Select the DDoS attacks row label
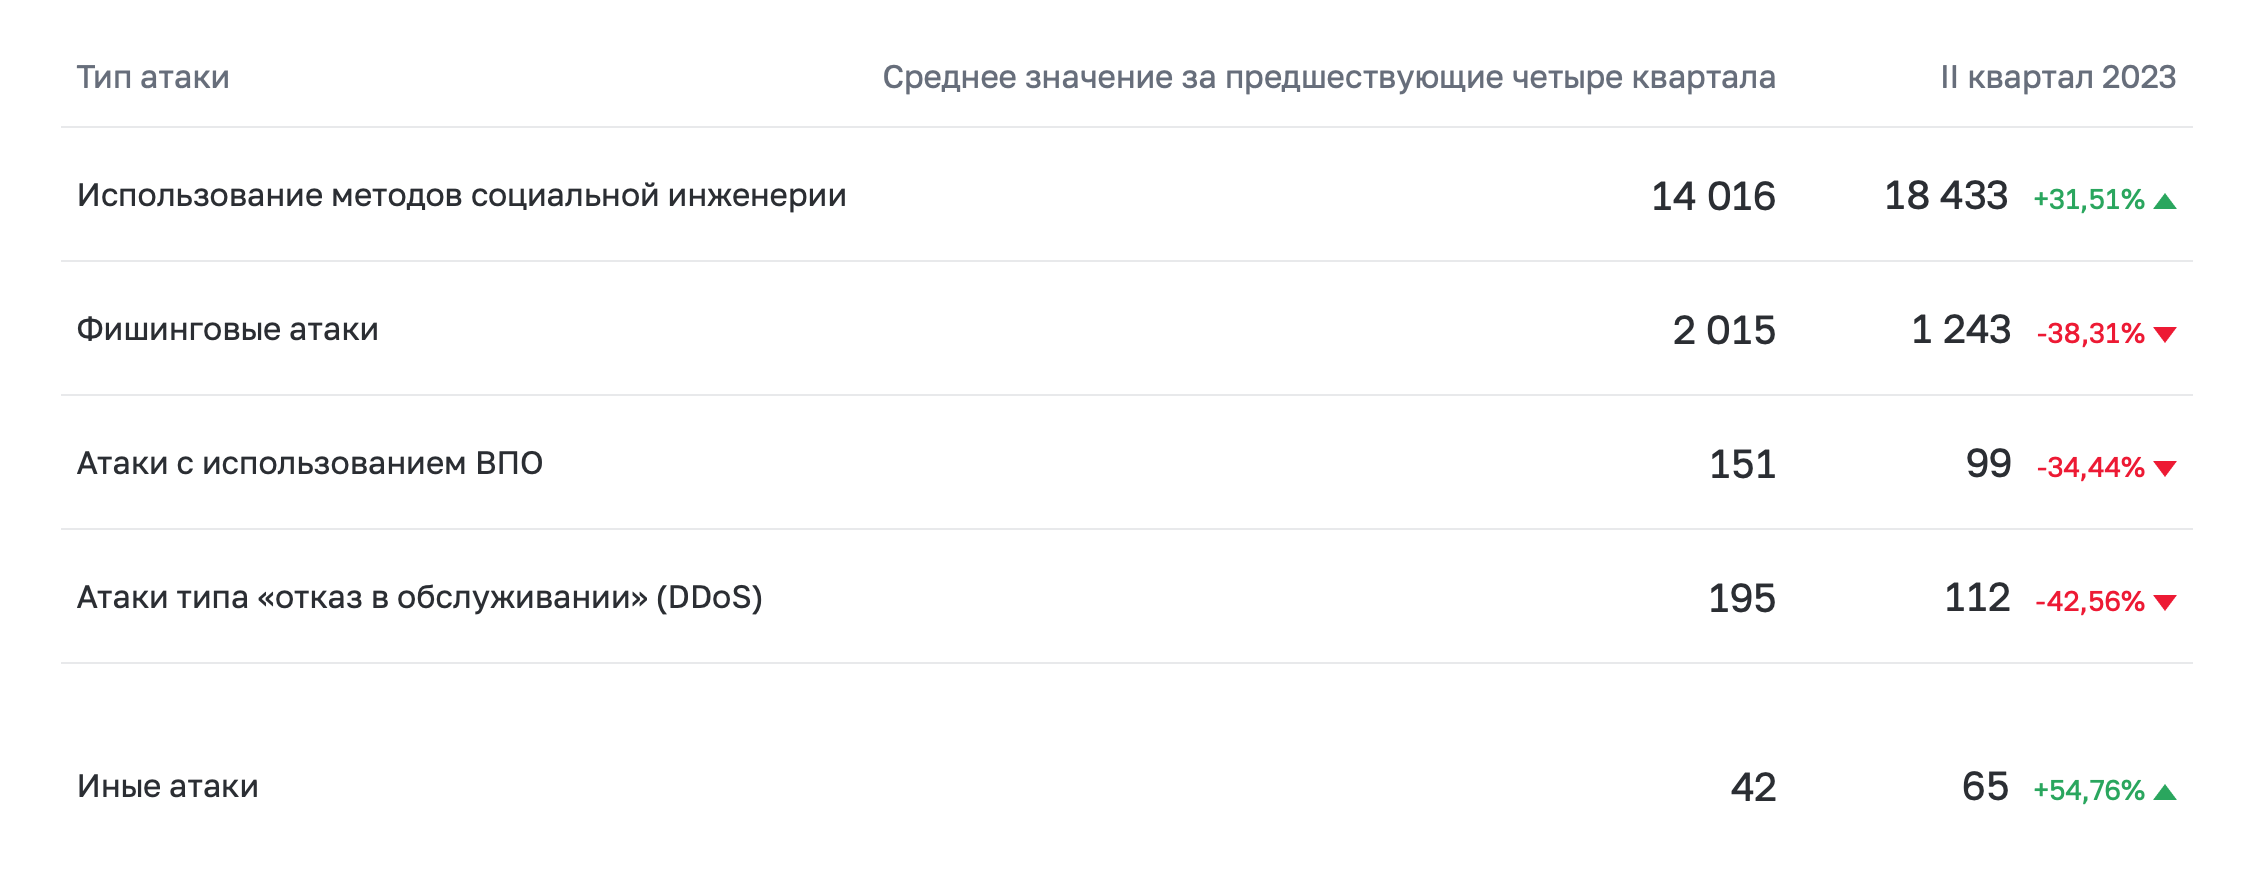This screenshot has width=2246, height=874. (x=419, y=597)
